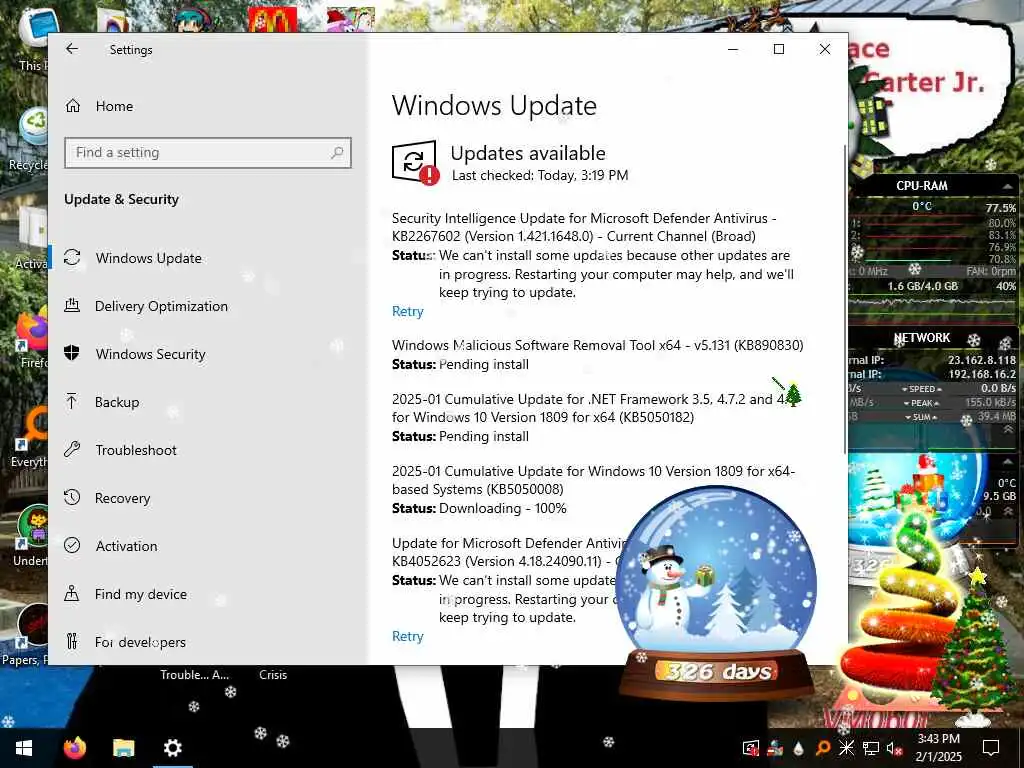Image resolution: width=1024 pixels, height=768 pixels.
Task: Click the KB5050008 cumulative update entry
Action: click(x=593, y=480)
